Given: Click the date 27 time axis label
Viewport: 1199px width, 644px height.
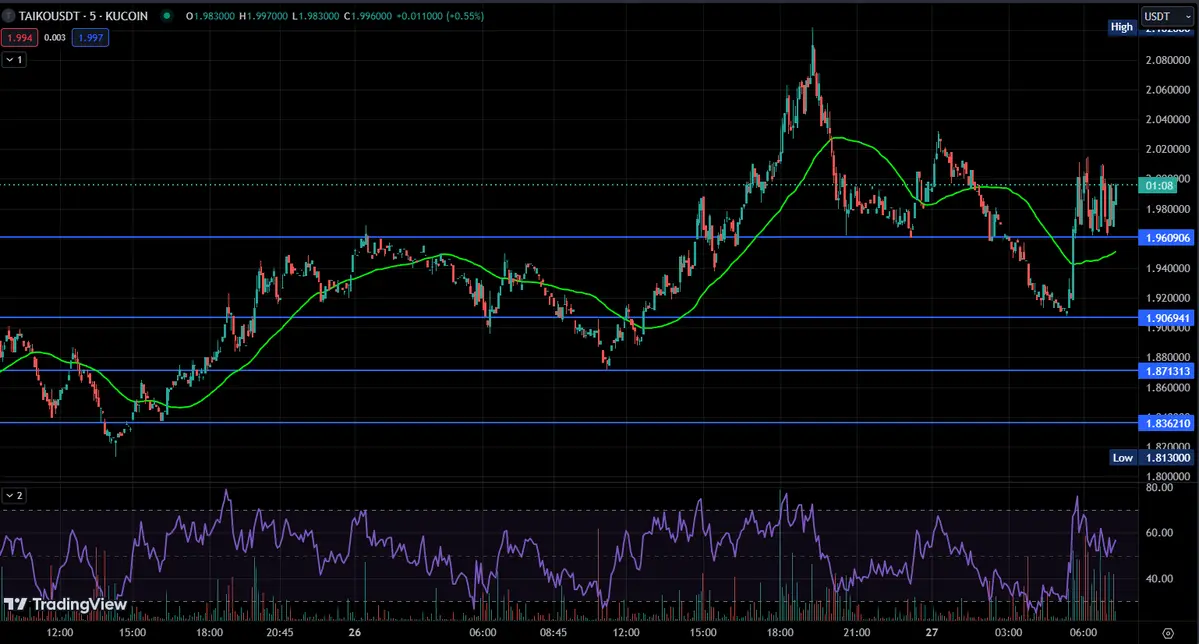Looking at the screenshot, I should [x=931, y=633].
